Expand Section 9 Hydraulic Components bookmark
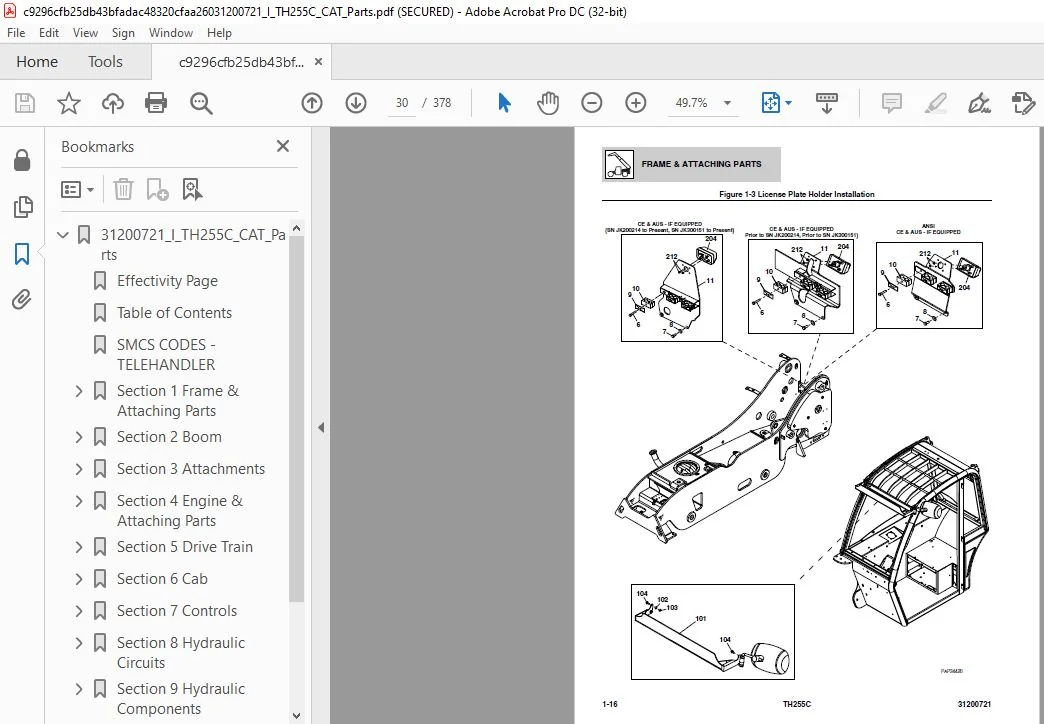 coord(79,689)
